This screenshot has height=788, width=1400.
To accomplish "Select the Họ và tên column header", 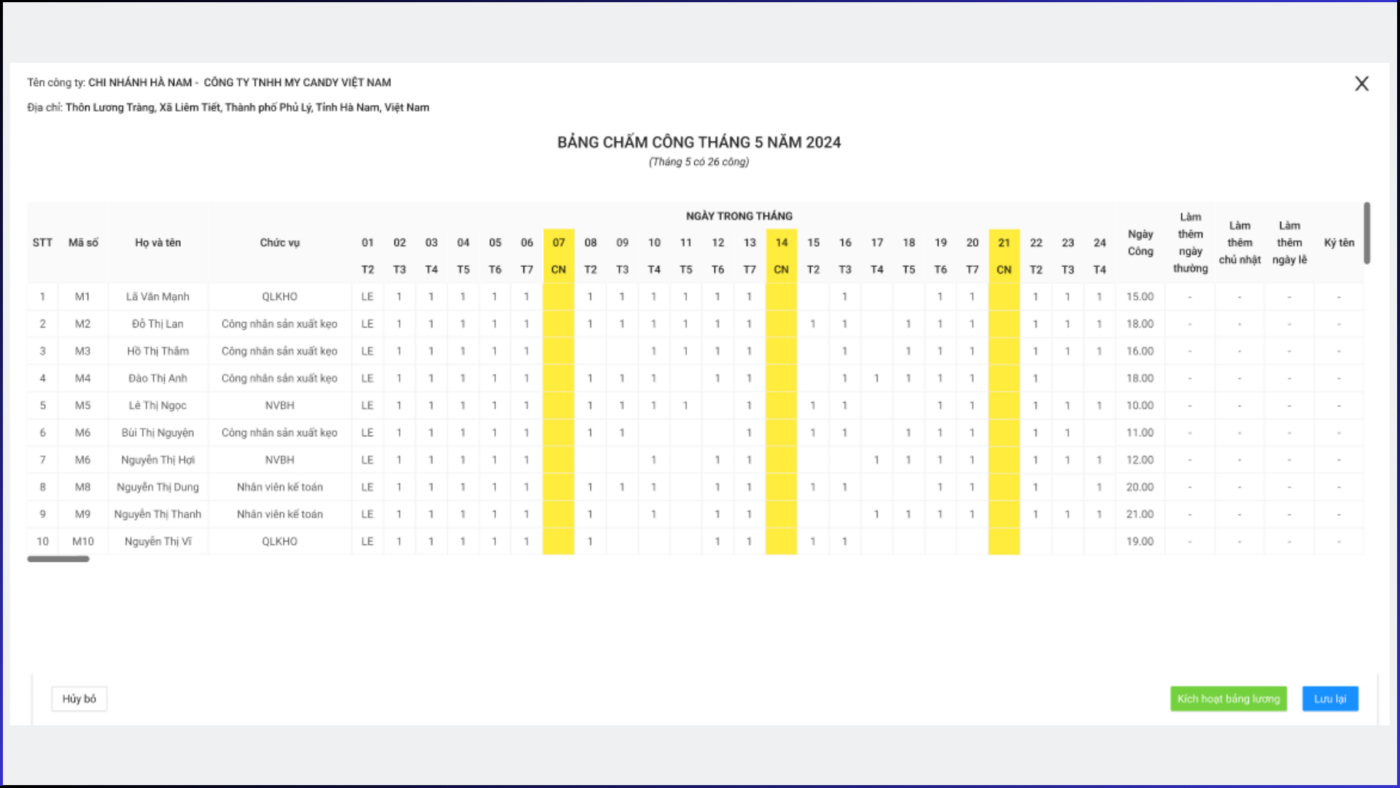I will click(x=158, y=243).
